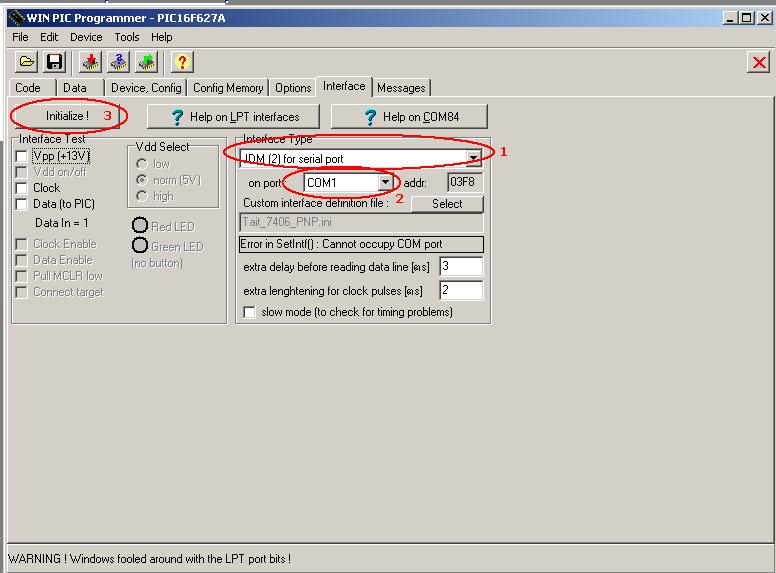
Task: Open the Tools menu
Action: (x=127, y=37)
